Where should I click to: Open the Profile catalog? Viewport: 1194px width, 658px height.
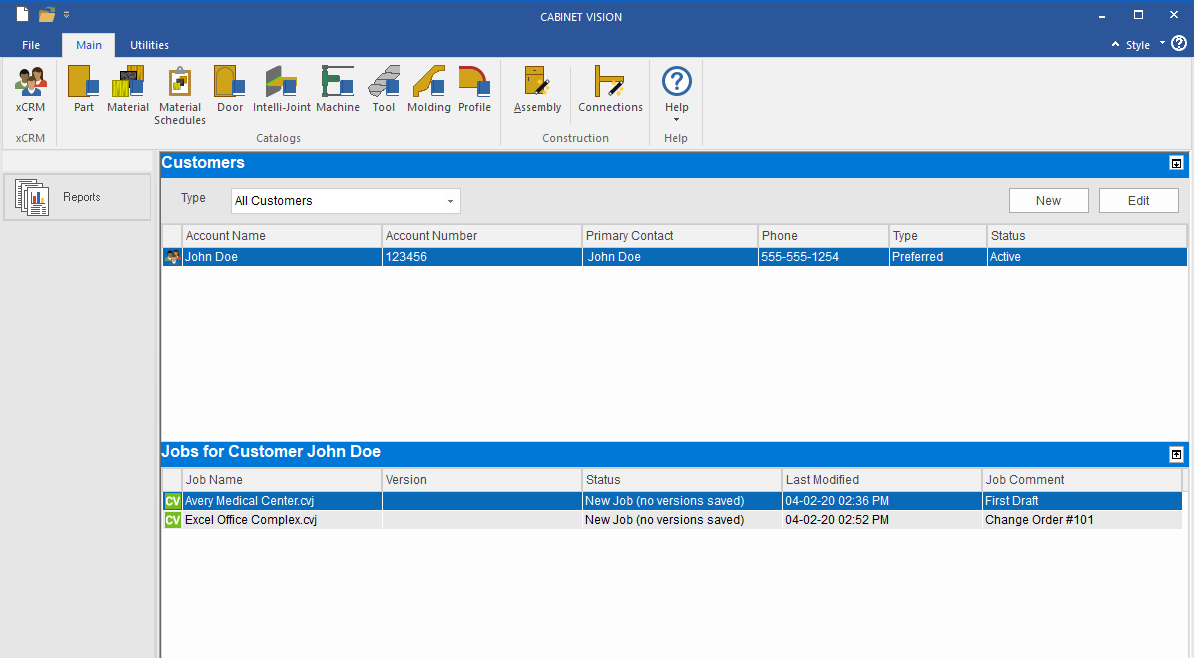(474, 89)
